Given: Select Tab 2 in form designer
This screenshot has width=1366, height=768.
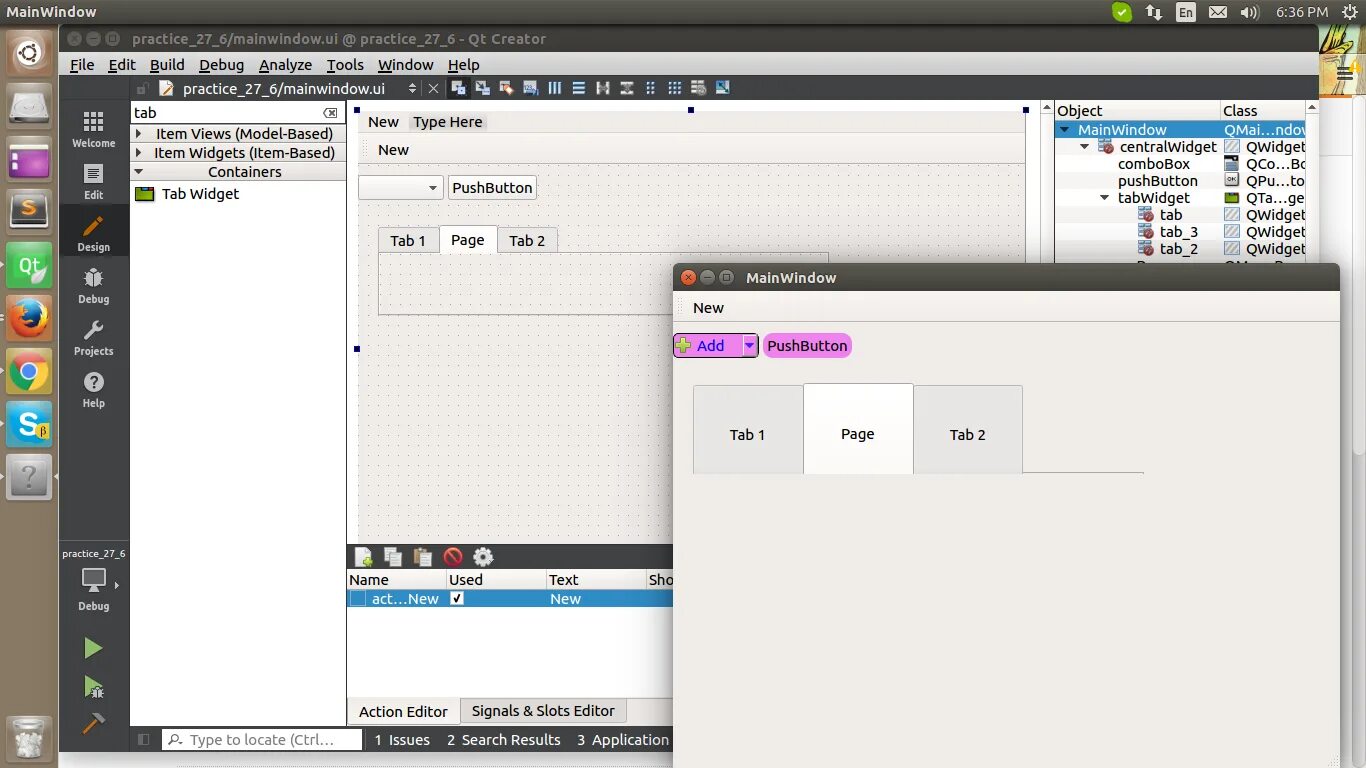Looking at the screenshot, I should coord(527,240).
